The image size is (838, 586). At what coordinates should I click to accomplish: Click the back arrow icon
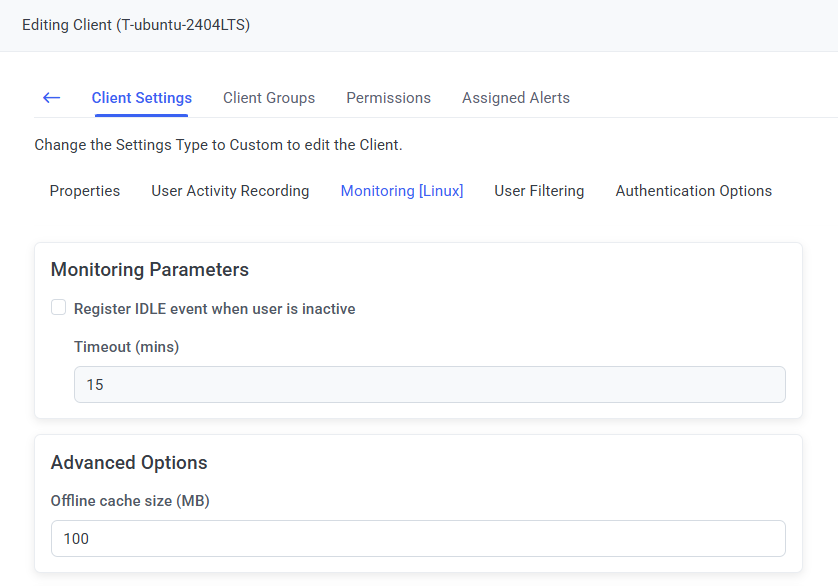click(x=51, y=98)
